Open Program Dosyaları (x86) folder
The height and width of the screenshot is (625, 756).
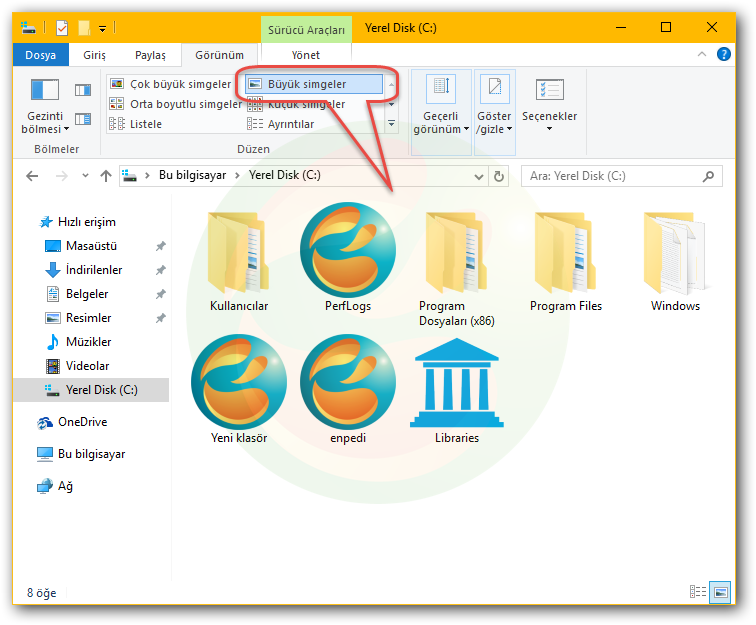click(x=457, y=252)
